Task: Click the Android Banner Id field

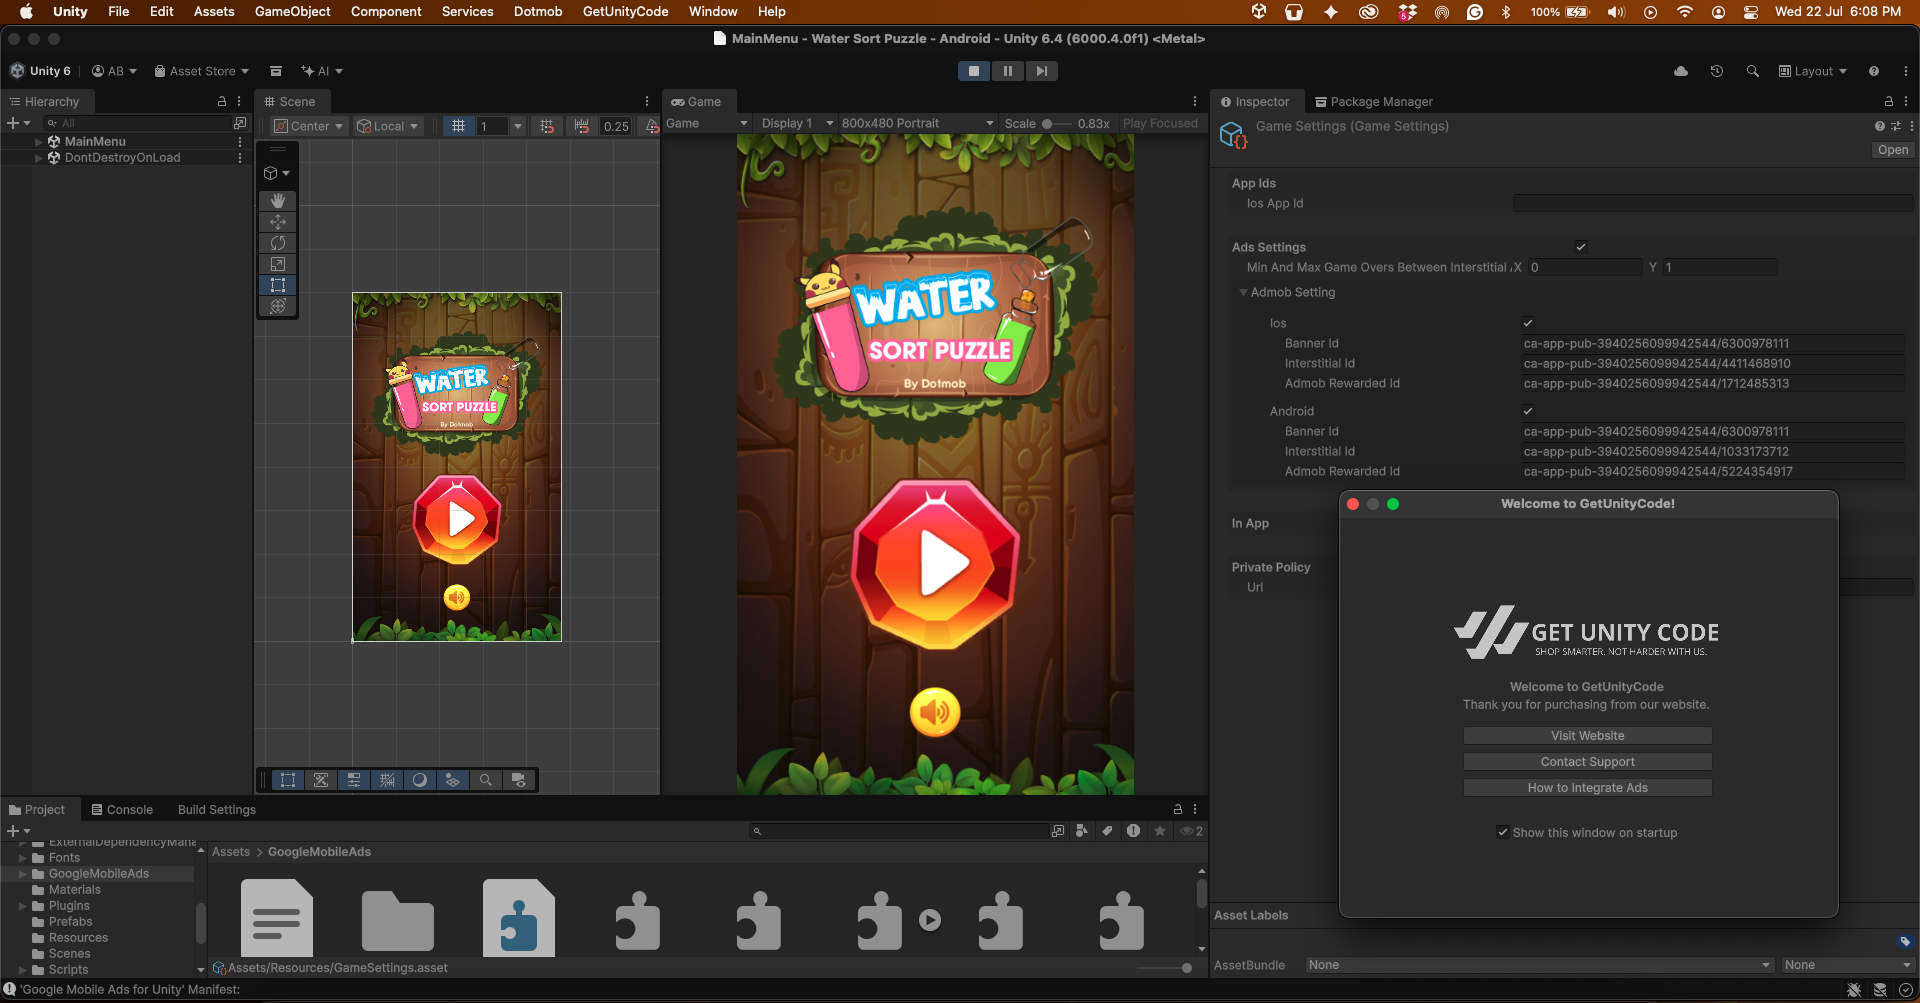Action: tap(1713, 432)
